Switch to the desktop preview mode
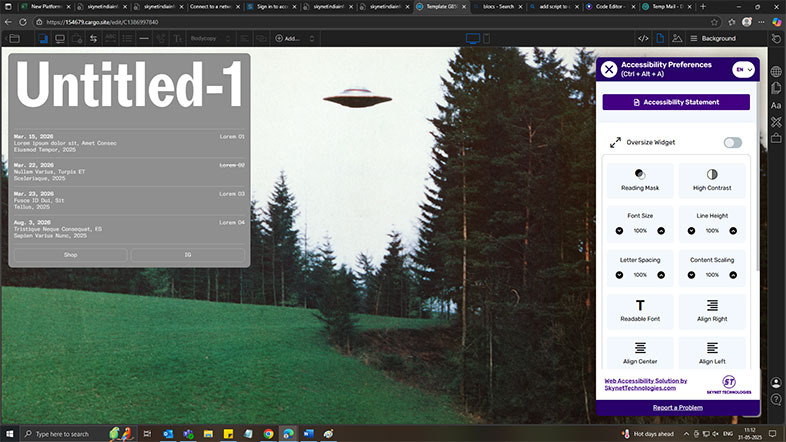The height and width of the screenshot is (442, 786). 472,39
